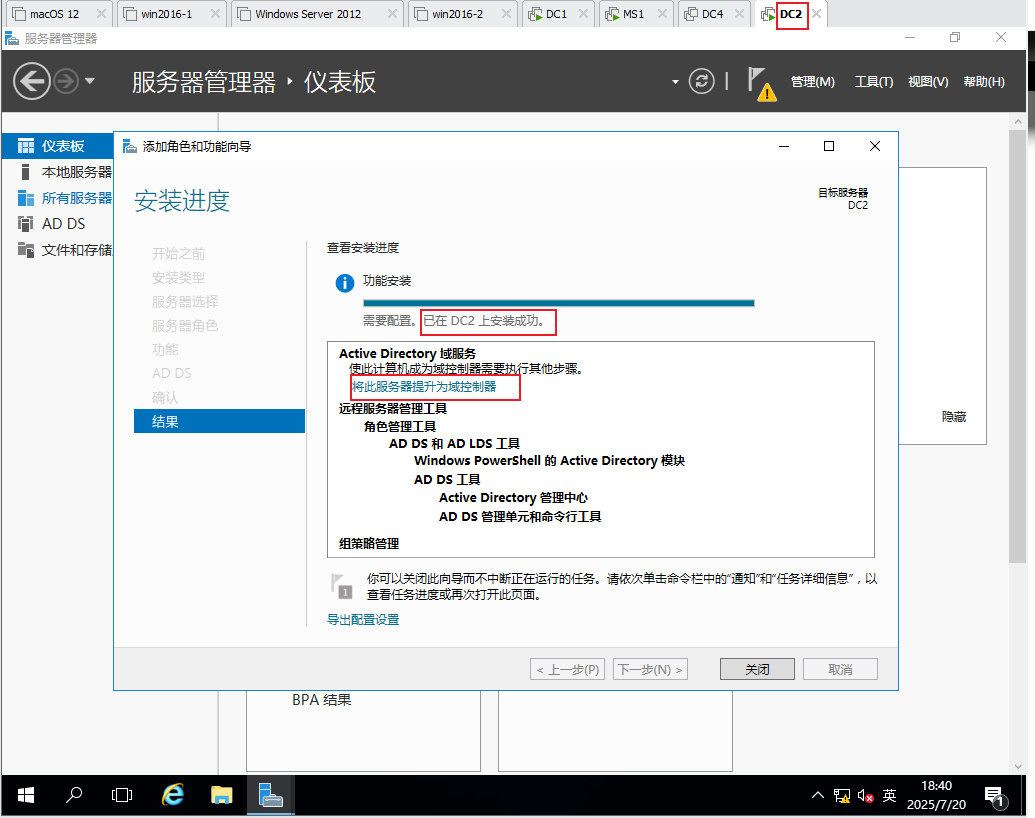Viewport: 1035px width, 818px height.
Task: Select AD DS in the sidebar
Action: (57, 224)
